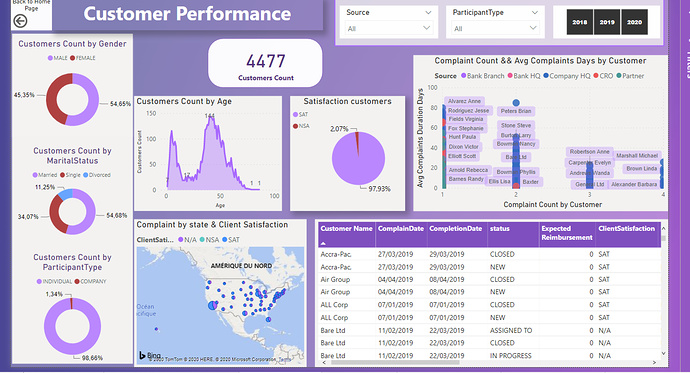Filter by year 2018
Viewport: 690px width, 373px height.
click(580, 22)
